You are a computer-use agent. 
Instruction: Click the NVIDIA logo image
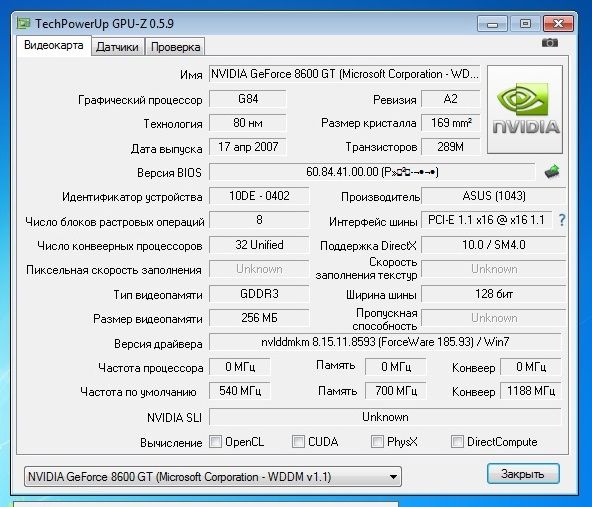[x=525, y=109]
